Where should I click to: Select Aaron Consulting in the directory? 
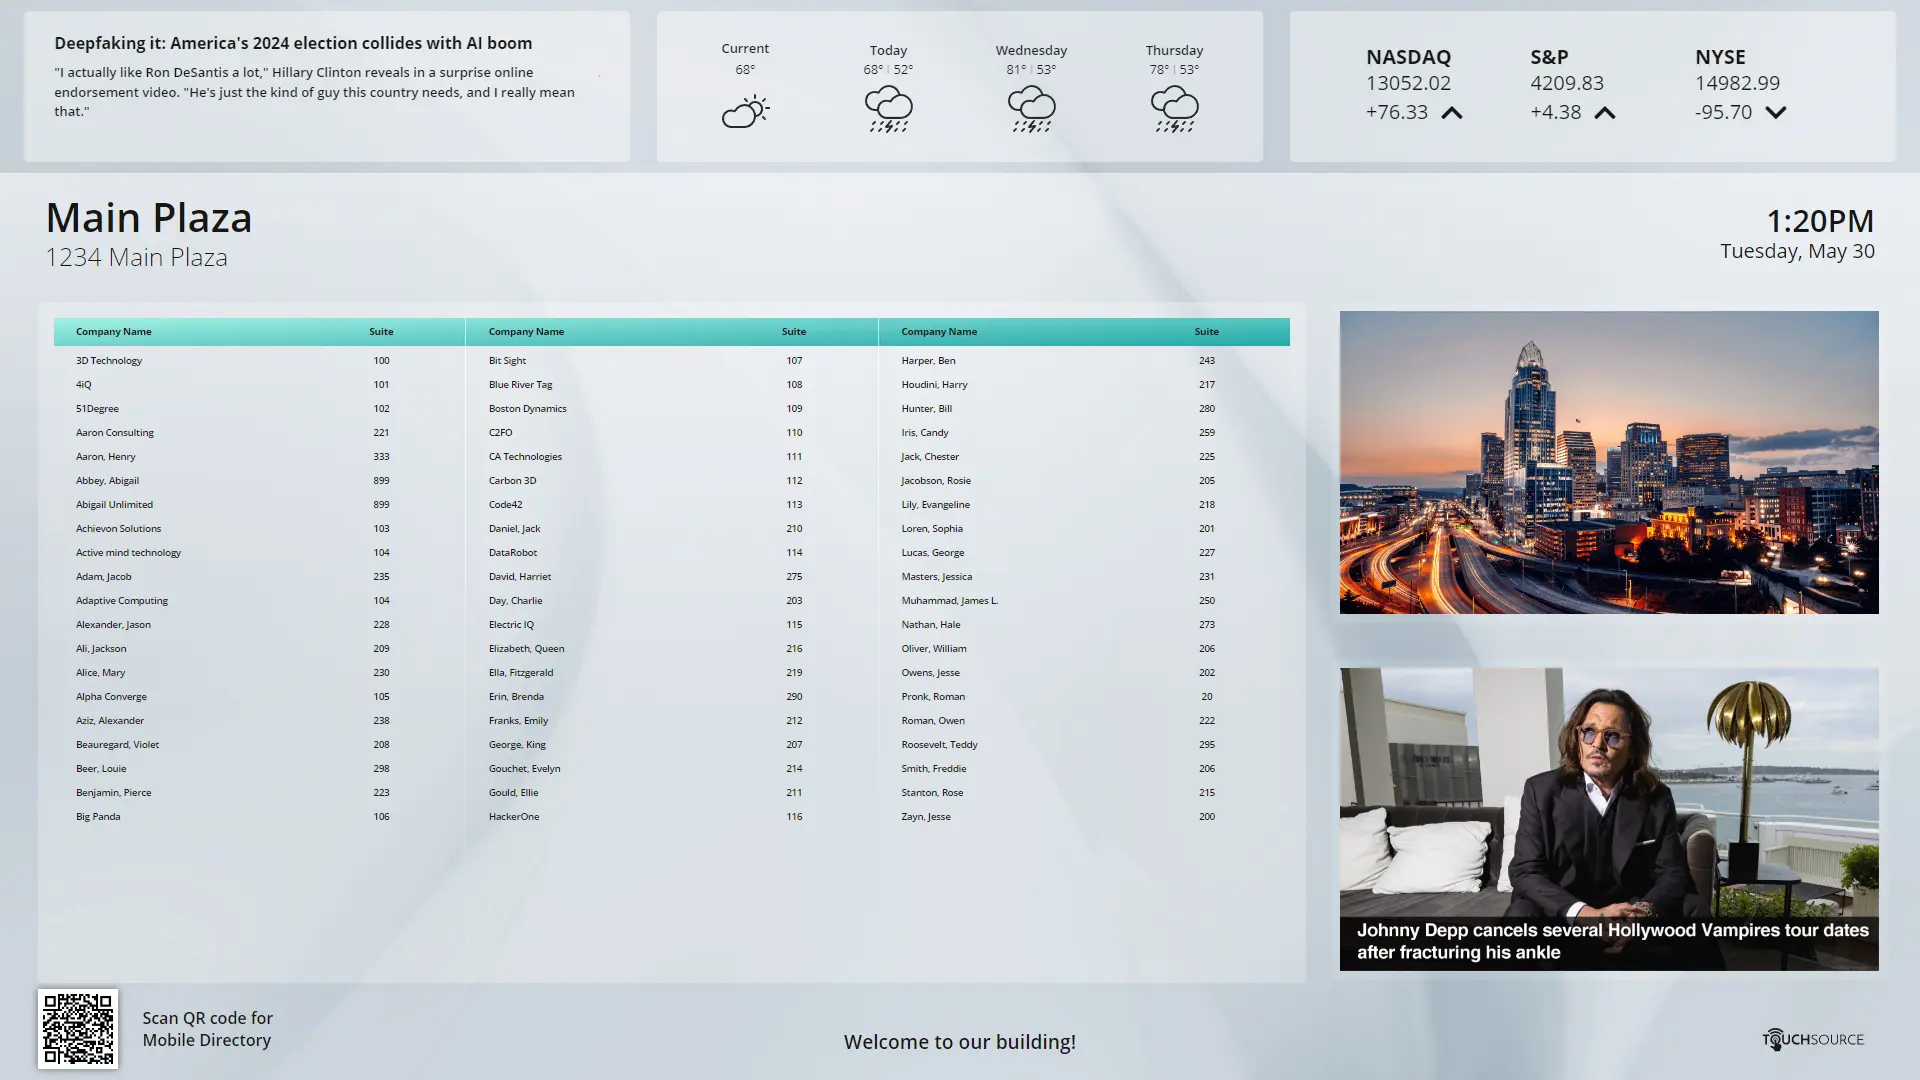[x=259, y=433]
